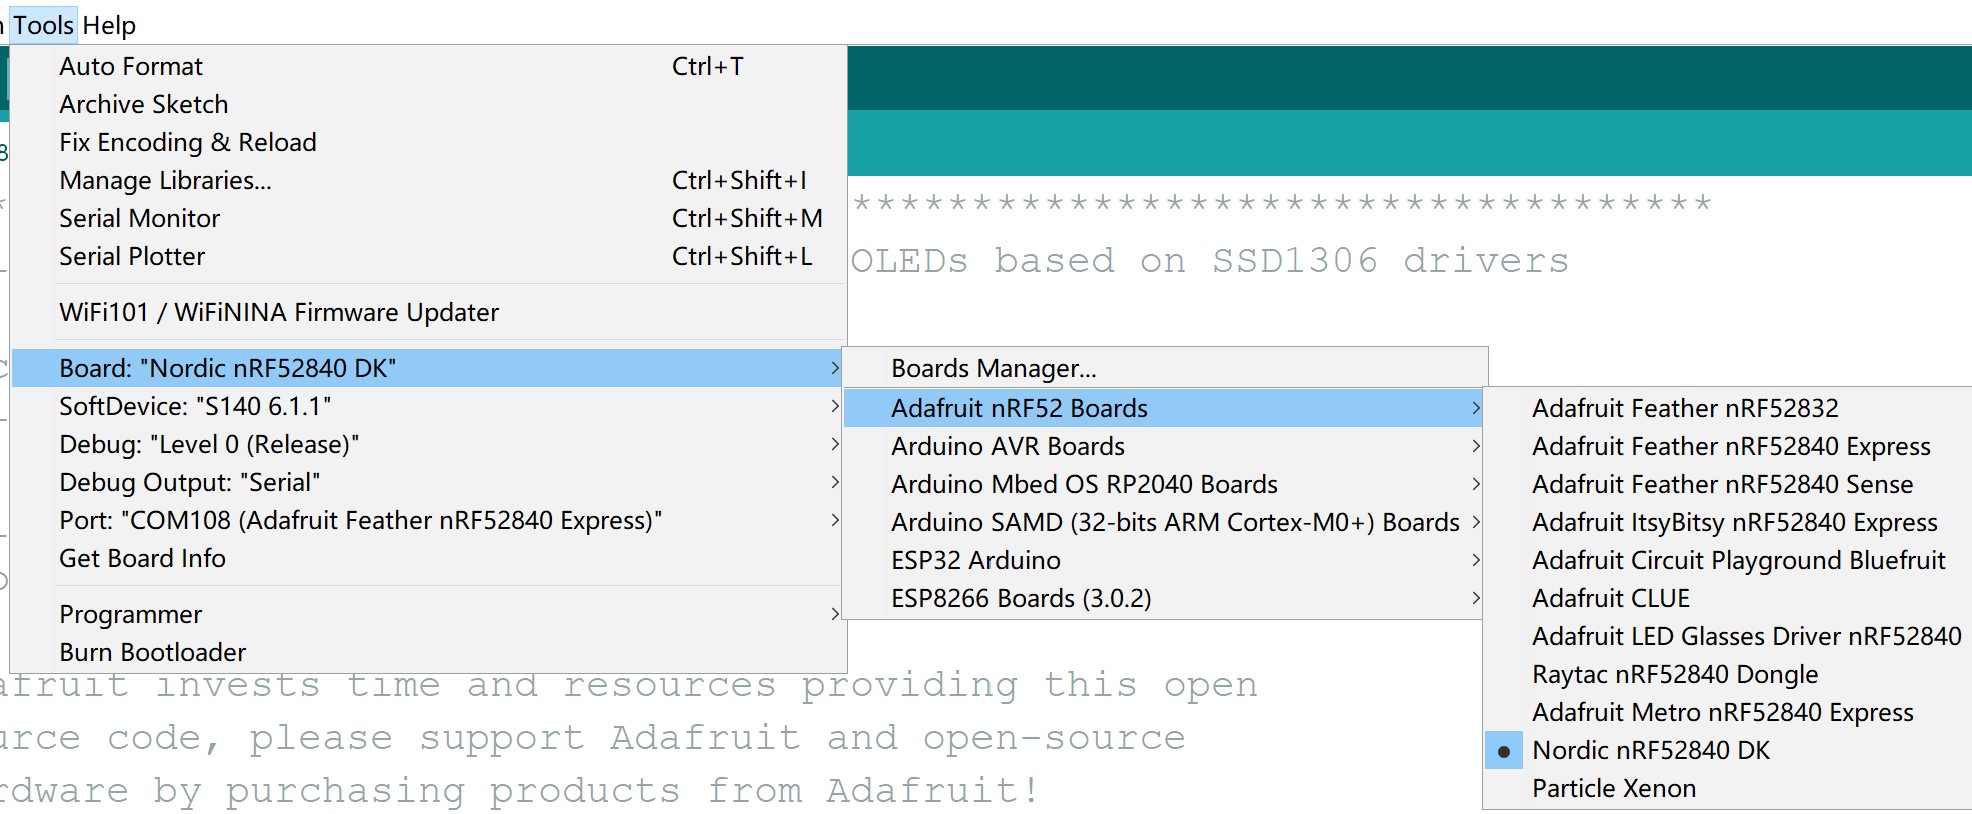
Task: Select Adafruit Feather nRF52840 Express board
Action: (x=1728, y=446)
